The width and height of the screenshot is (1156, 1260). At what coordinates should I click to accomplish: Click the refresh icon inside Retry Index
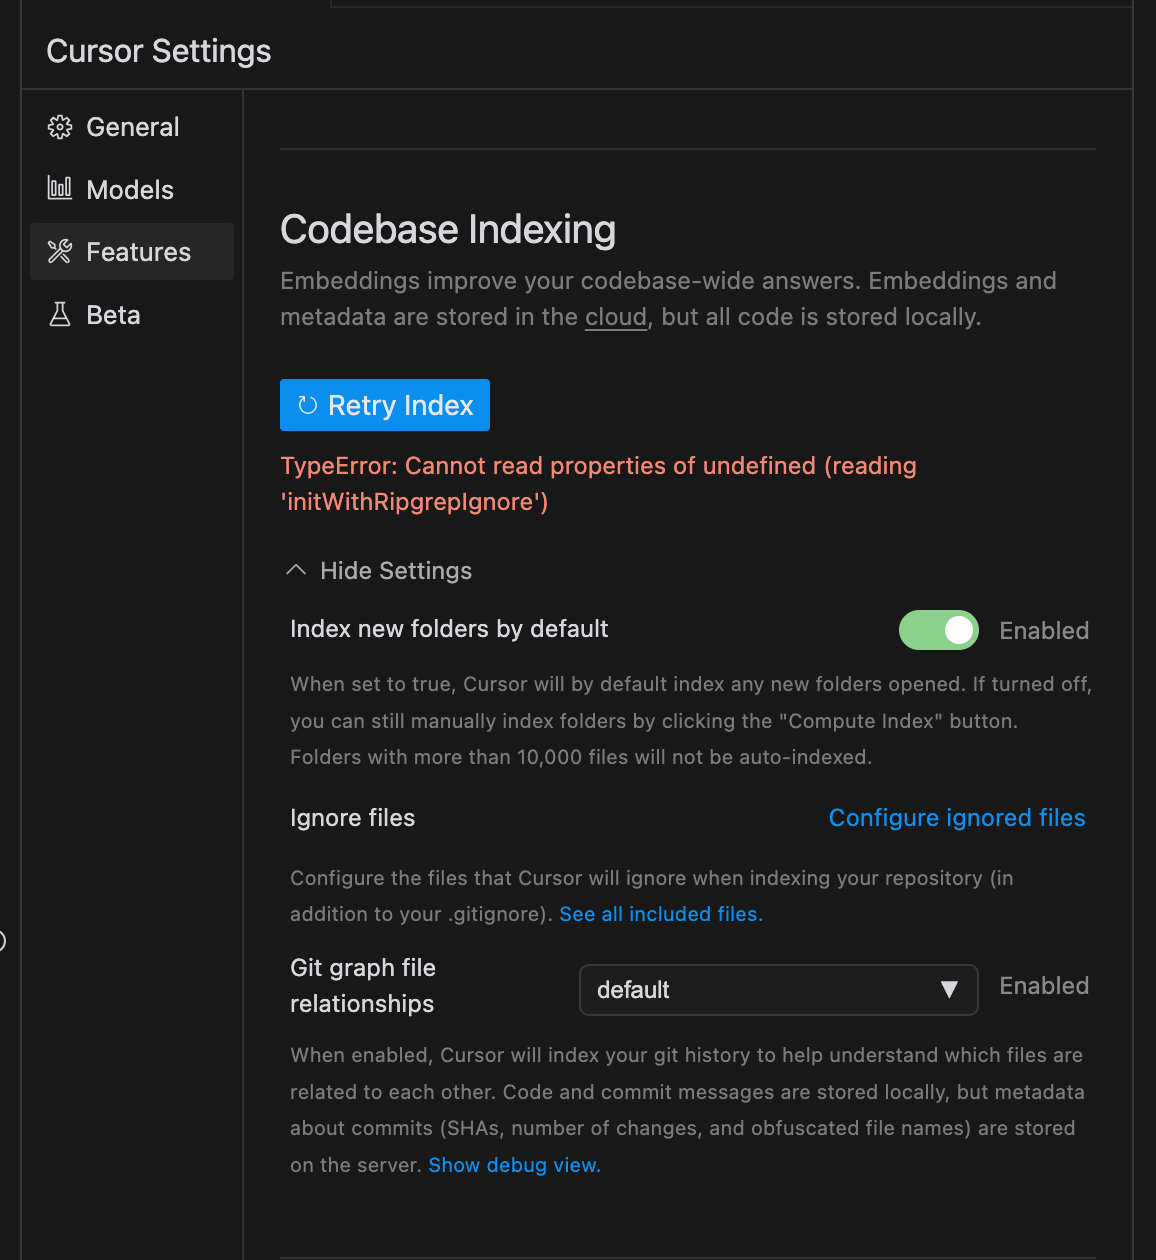click(x=308, y=405)
